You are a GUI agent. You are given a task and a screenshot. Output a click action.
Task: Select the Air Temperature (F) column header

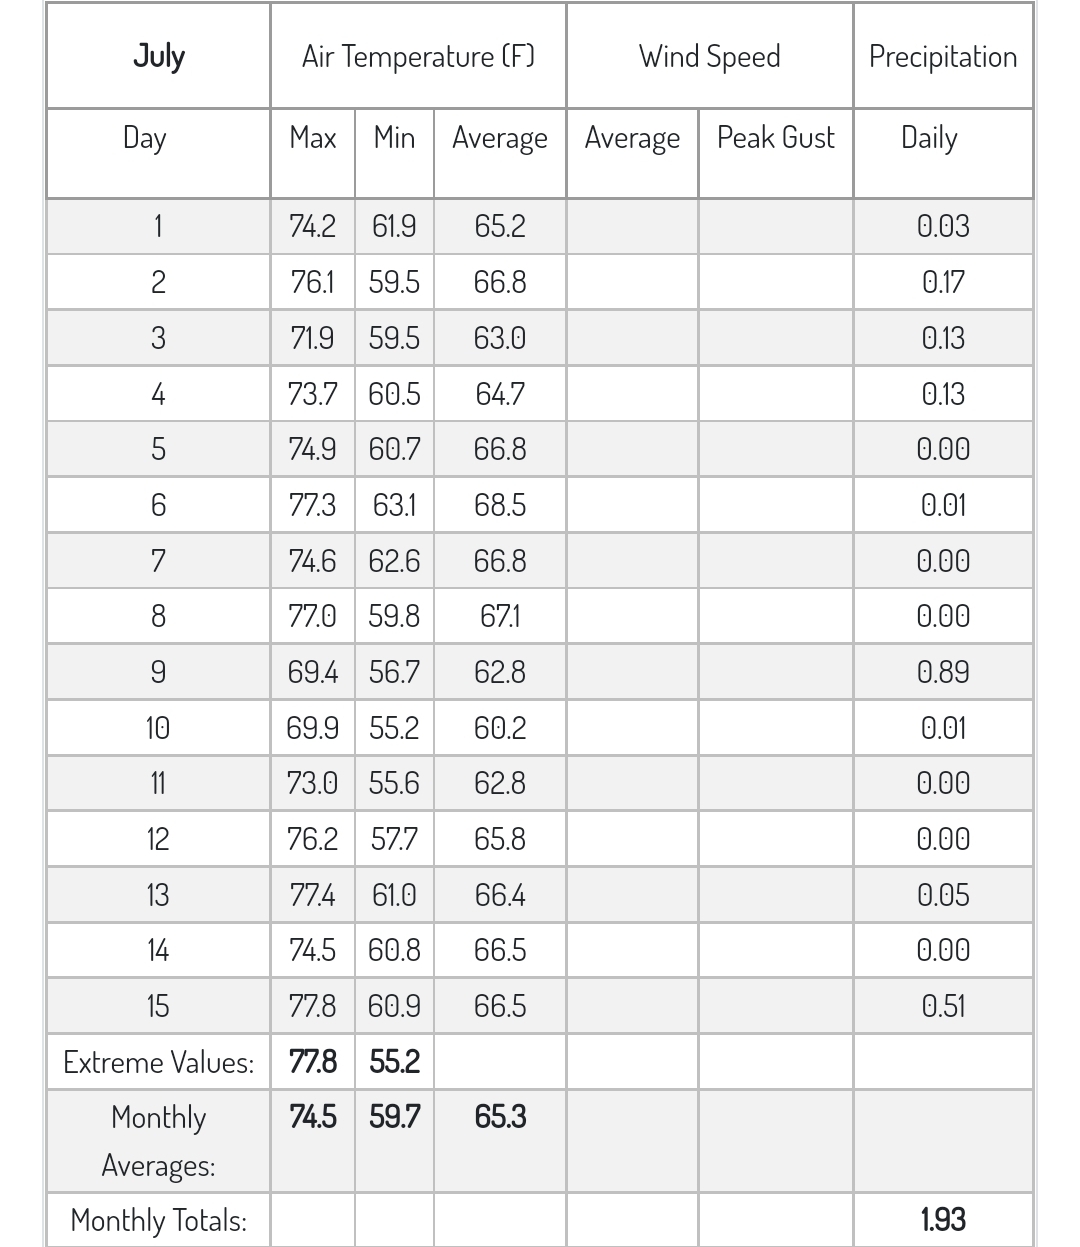418,56
